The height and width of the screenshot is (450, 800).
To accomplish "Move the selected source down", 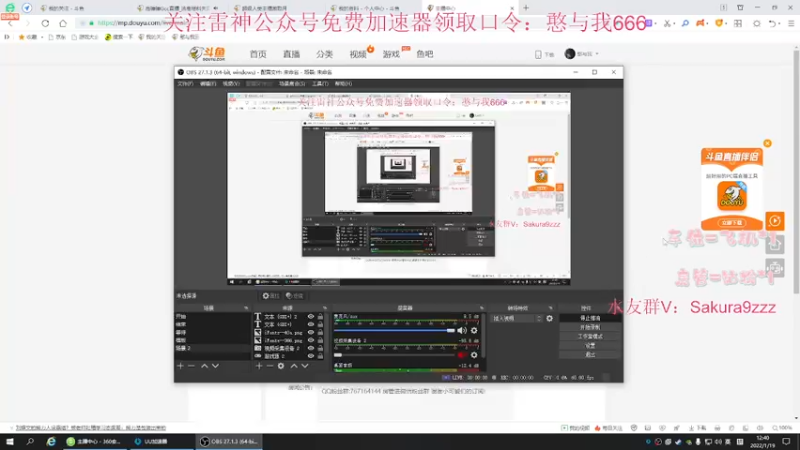I will pos(305,366).
